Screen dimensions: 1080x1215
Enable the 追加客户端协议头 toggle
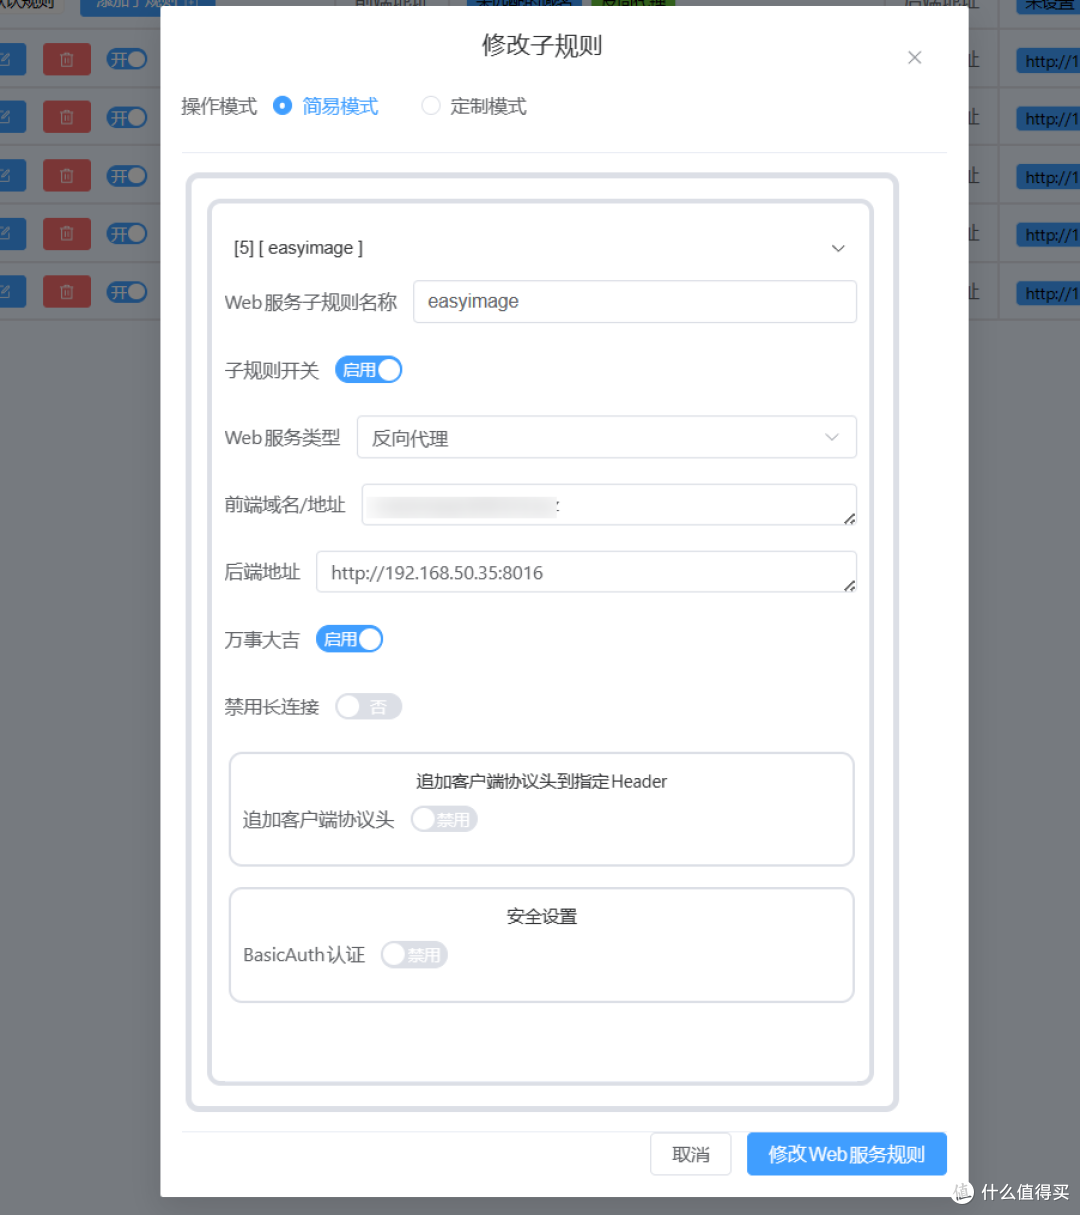pyautogui.click(x=444, y=819)
